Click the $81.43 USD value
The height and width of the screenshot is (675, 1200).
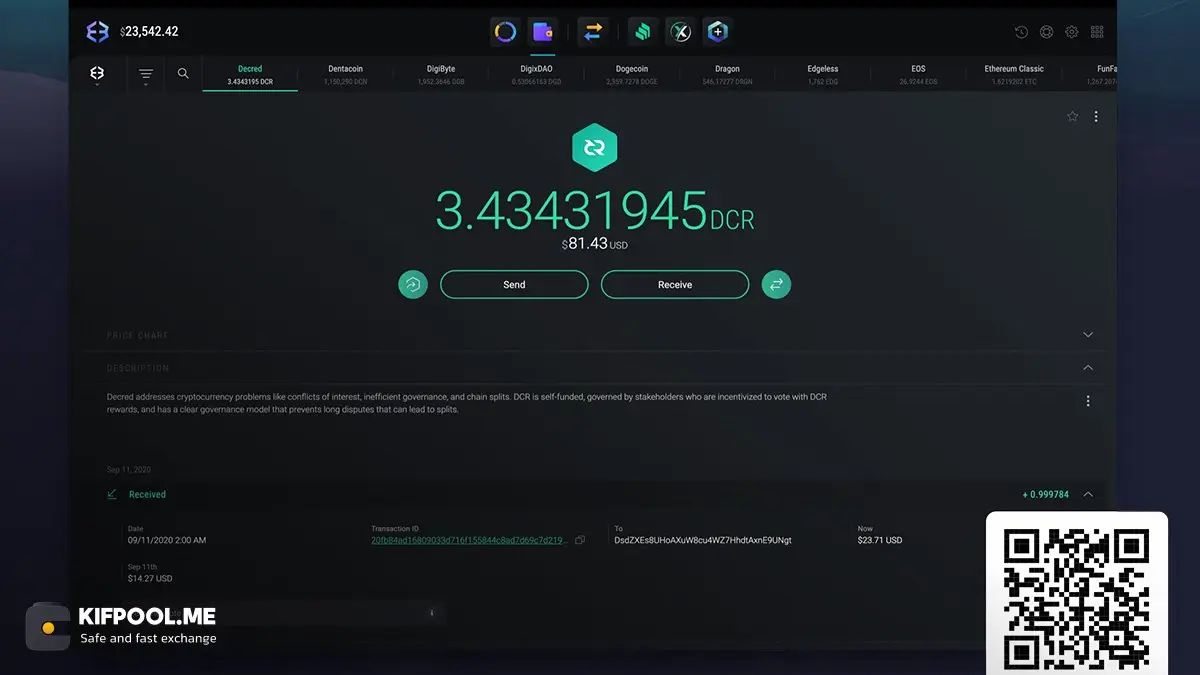pyautogui.click(x=594, y=244)
